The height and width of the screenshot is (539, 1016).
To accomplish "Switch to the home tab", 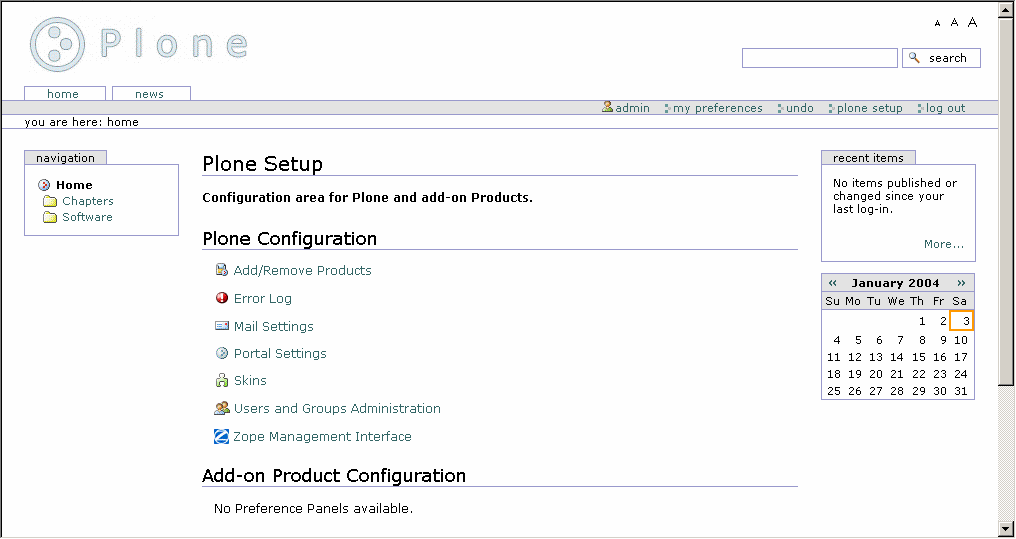I will coord(63,94).
